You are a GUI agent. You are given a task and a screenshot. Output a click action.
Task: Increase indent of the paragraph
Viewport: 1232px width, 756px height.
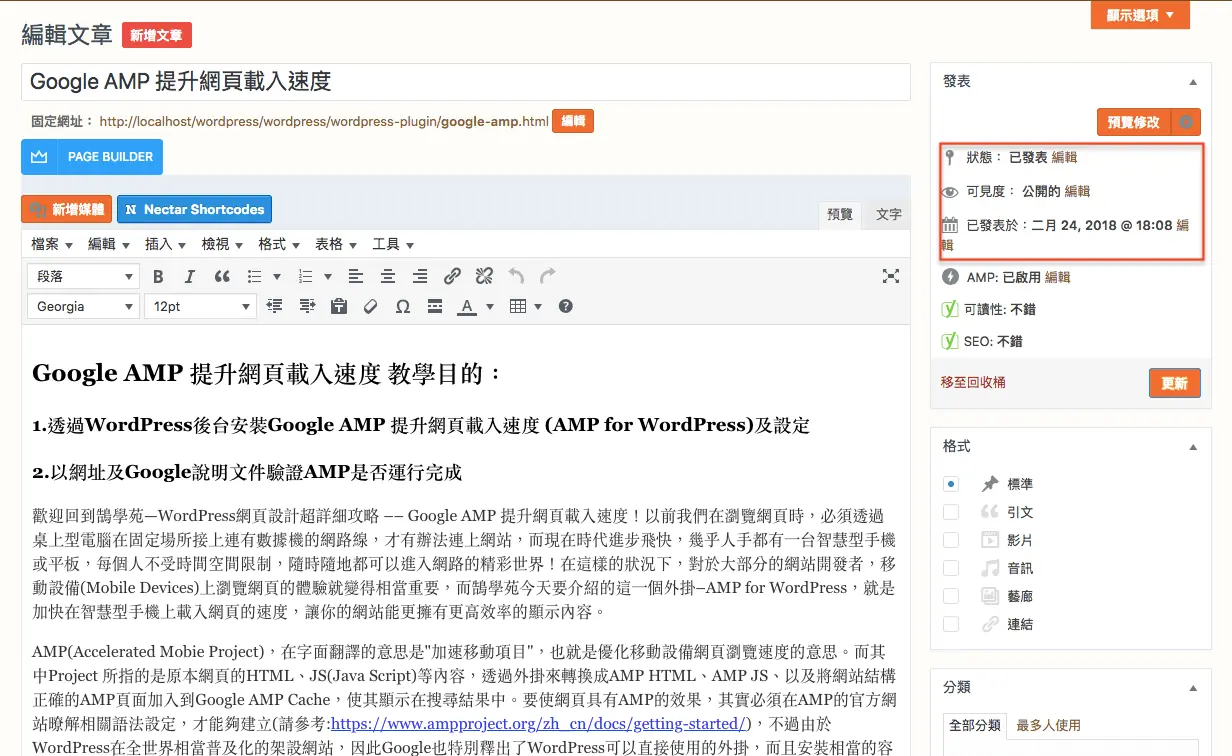pyautogui.click(x=306, y=307)
